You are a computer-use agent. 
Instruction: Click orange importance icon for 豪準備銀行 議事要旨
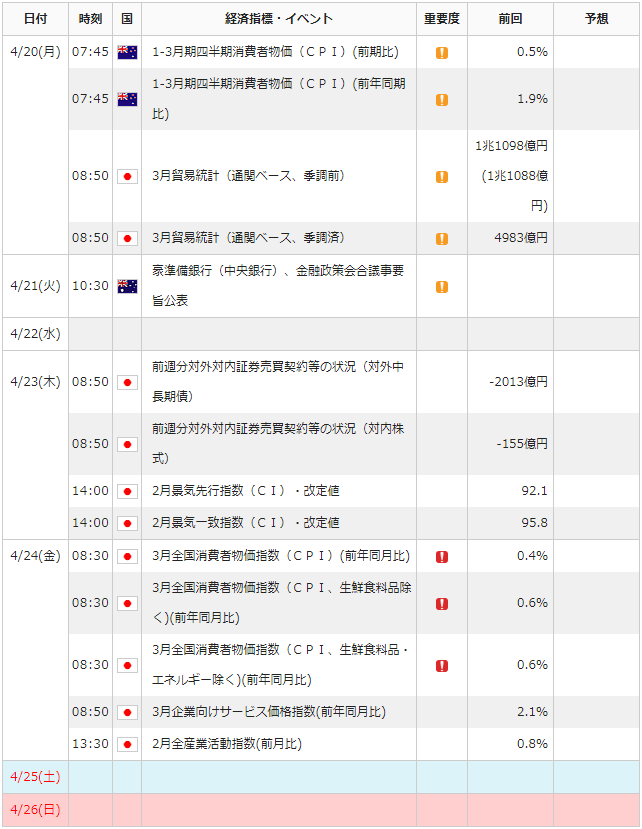pos(442,287)
